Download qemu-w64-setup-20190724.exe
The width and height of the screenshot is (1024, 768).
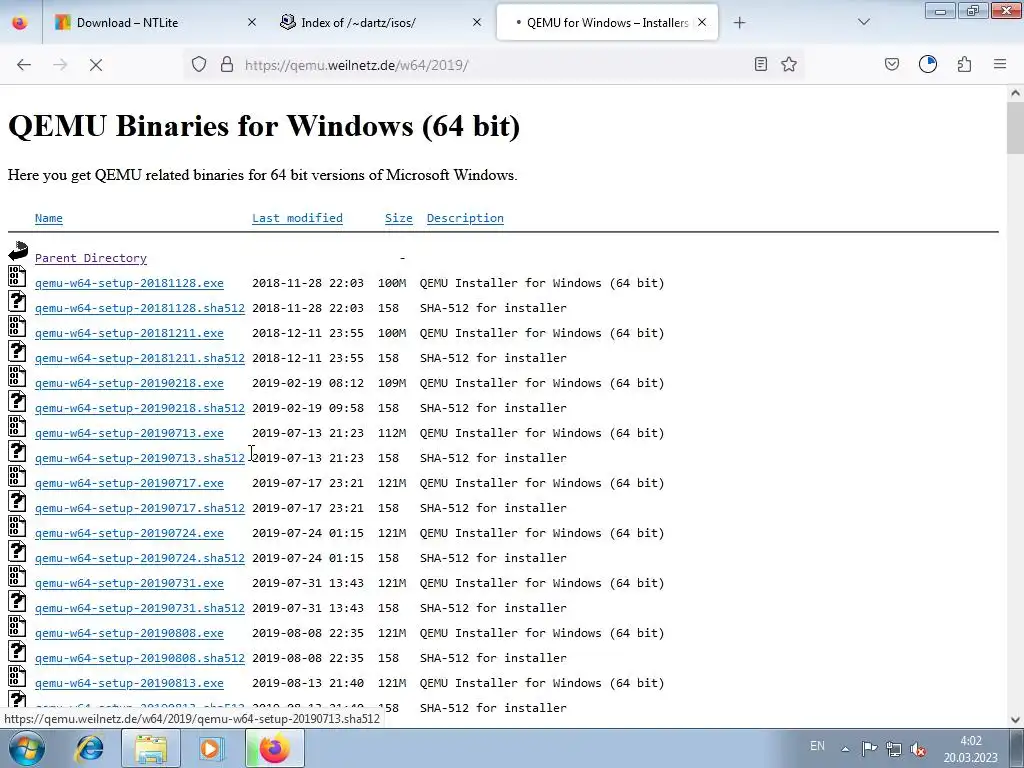point(129,533)
